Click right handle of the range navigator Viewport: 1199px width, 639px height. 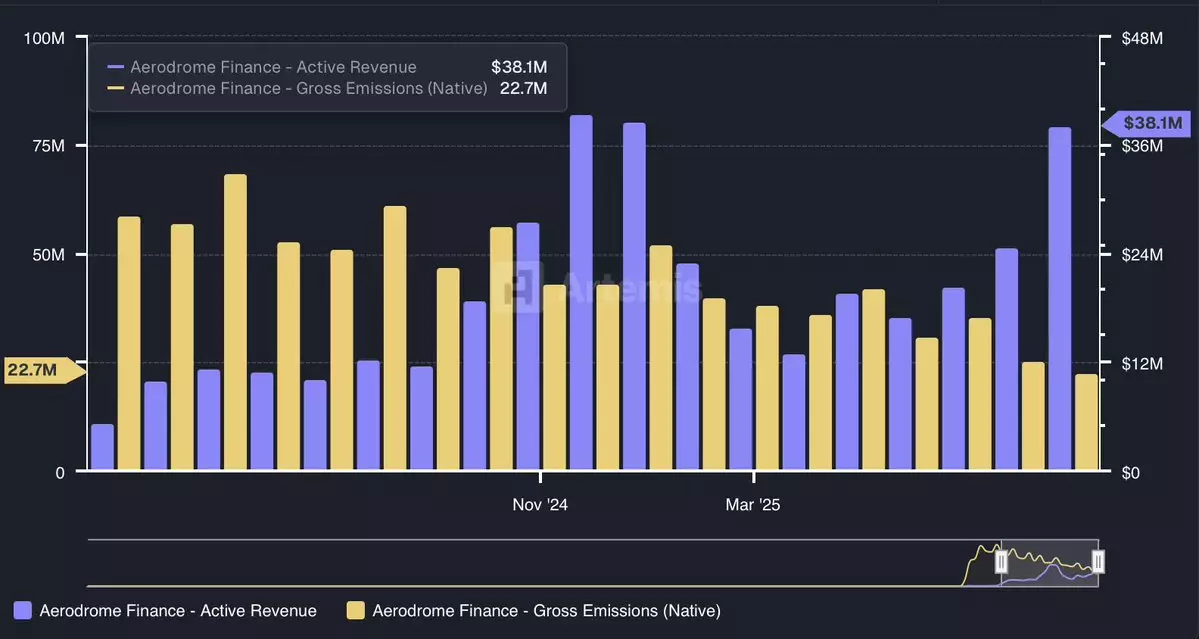1097,562
